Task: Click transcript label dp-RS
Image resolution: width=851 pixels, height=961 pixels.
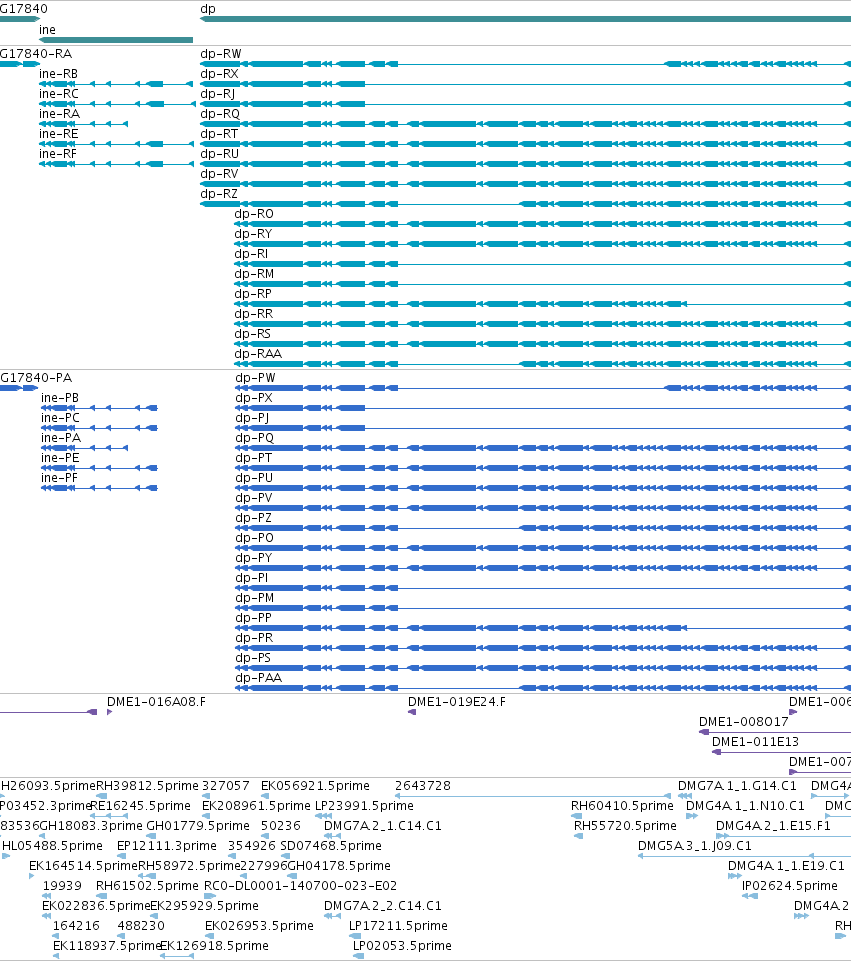Action: 252,334
